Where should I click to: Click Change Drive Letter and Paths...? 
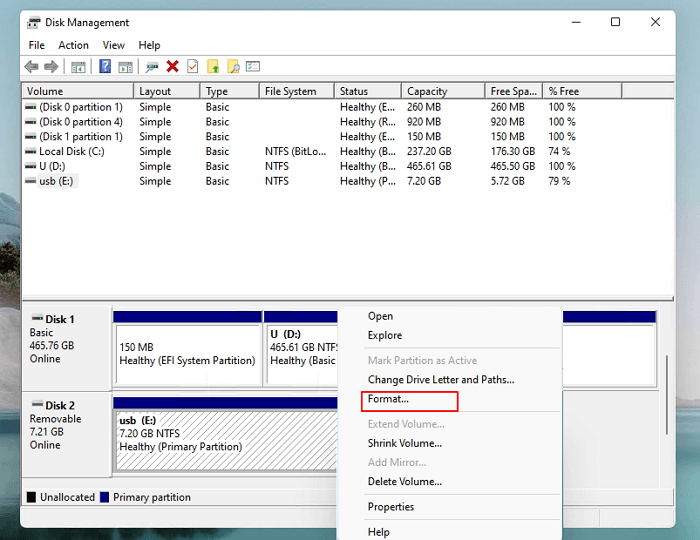440,380
